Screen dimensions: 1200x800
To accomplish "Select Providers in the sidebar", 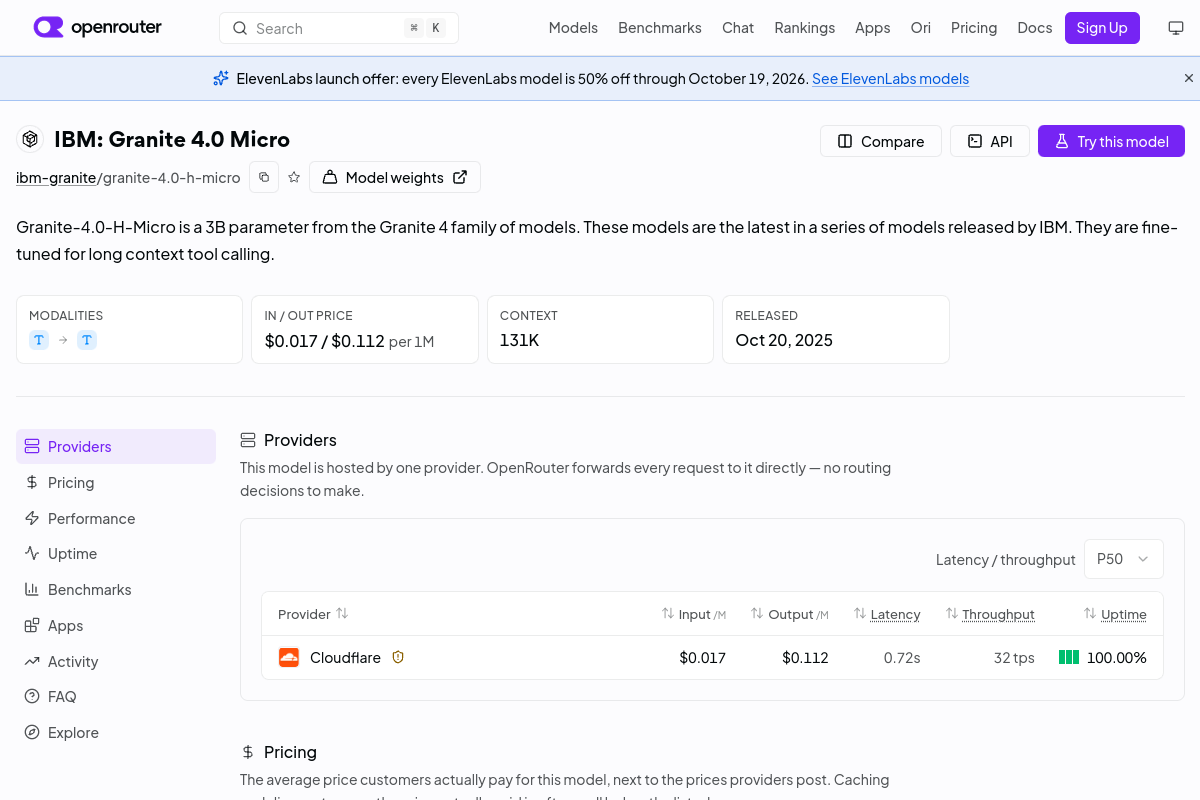I will click(116, 447).
